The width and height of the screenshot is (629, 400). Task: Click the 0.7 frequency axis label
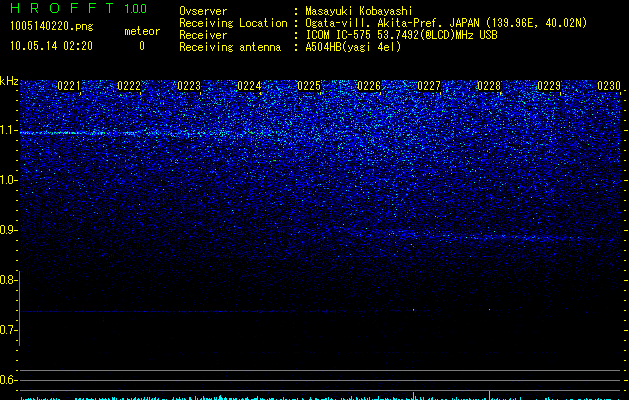(x=9, y=330)
